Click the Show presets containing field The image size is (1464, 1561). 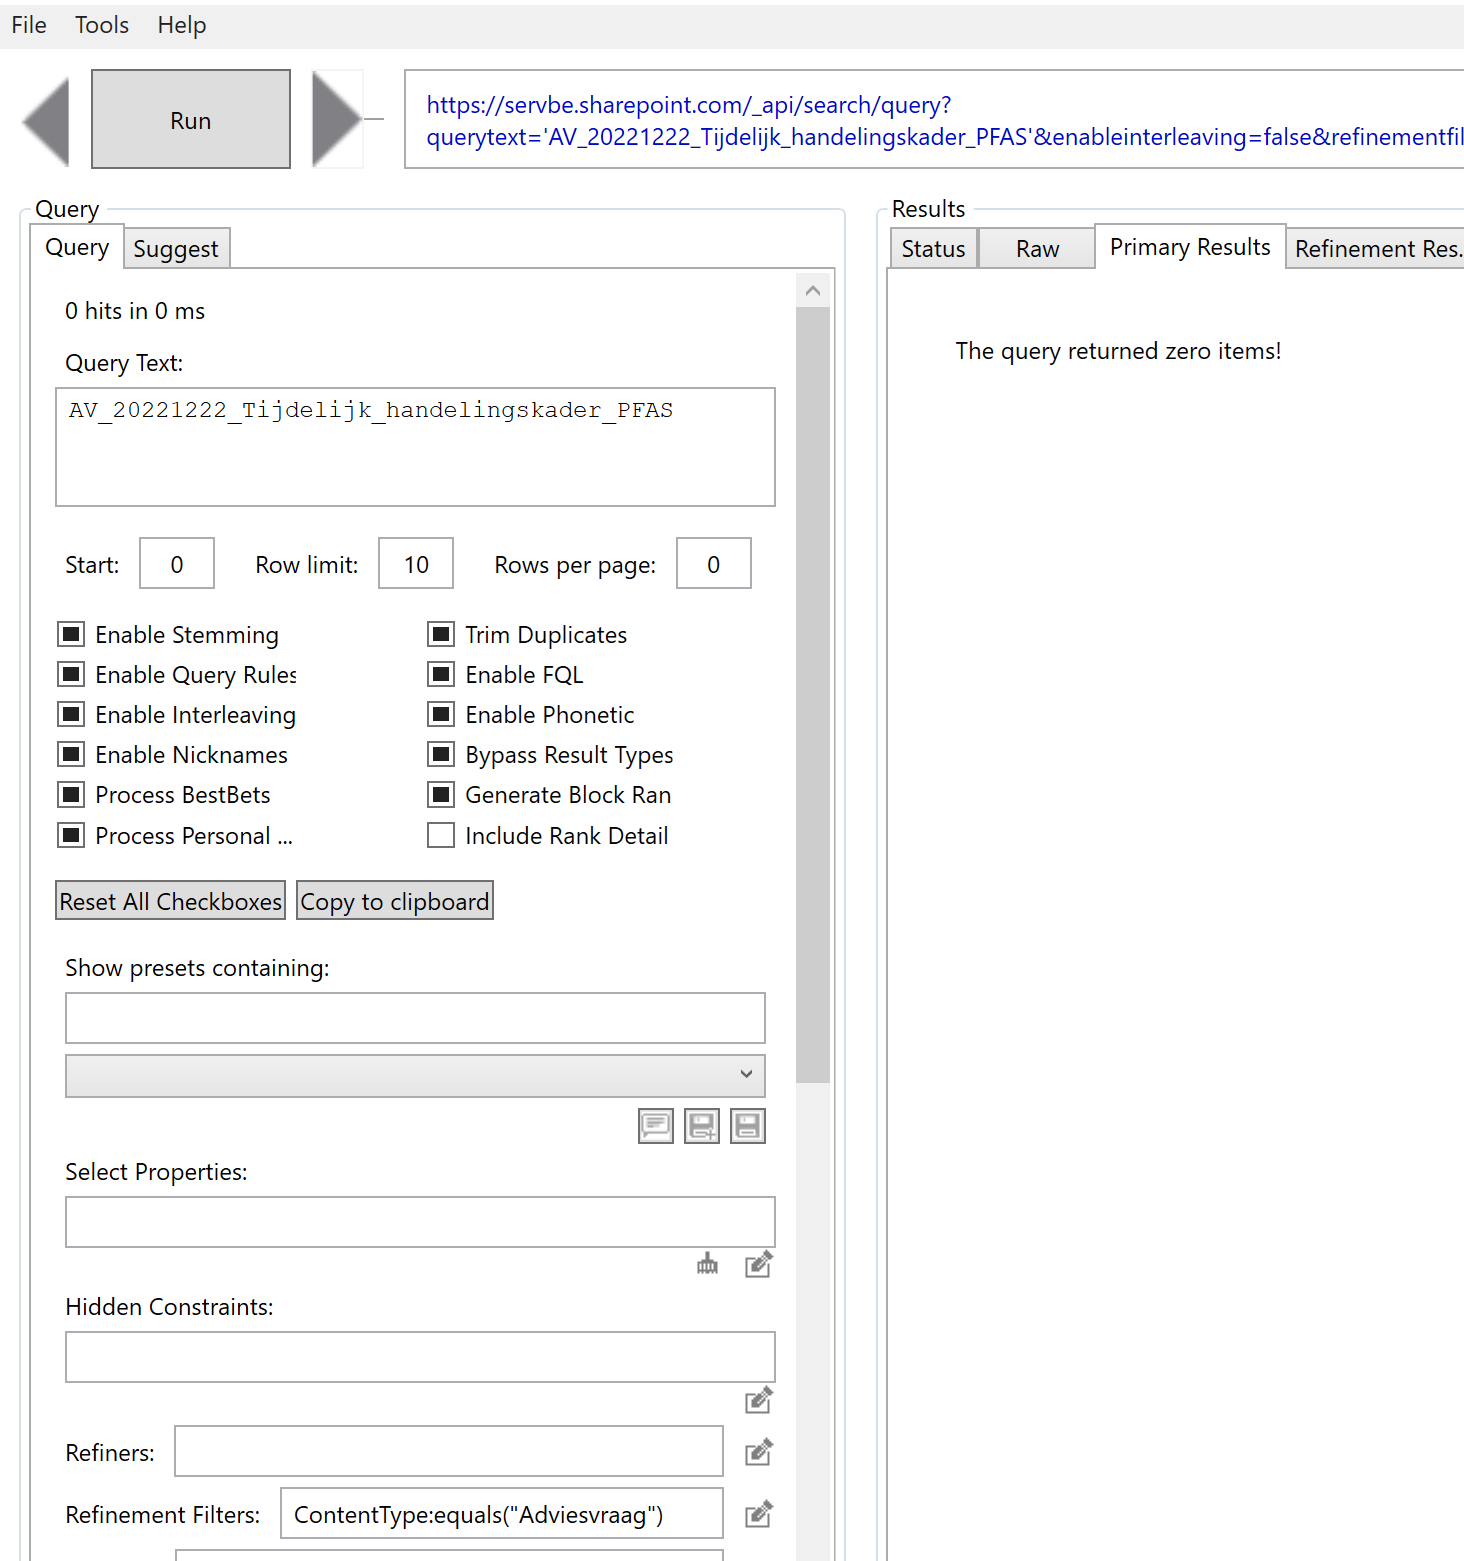(415, 1018)
